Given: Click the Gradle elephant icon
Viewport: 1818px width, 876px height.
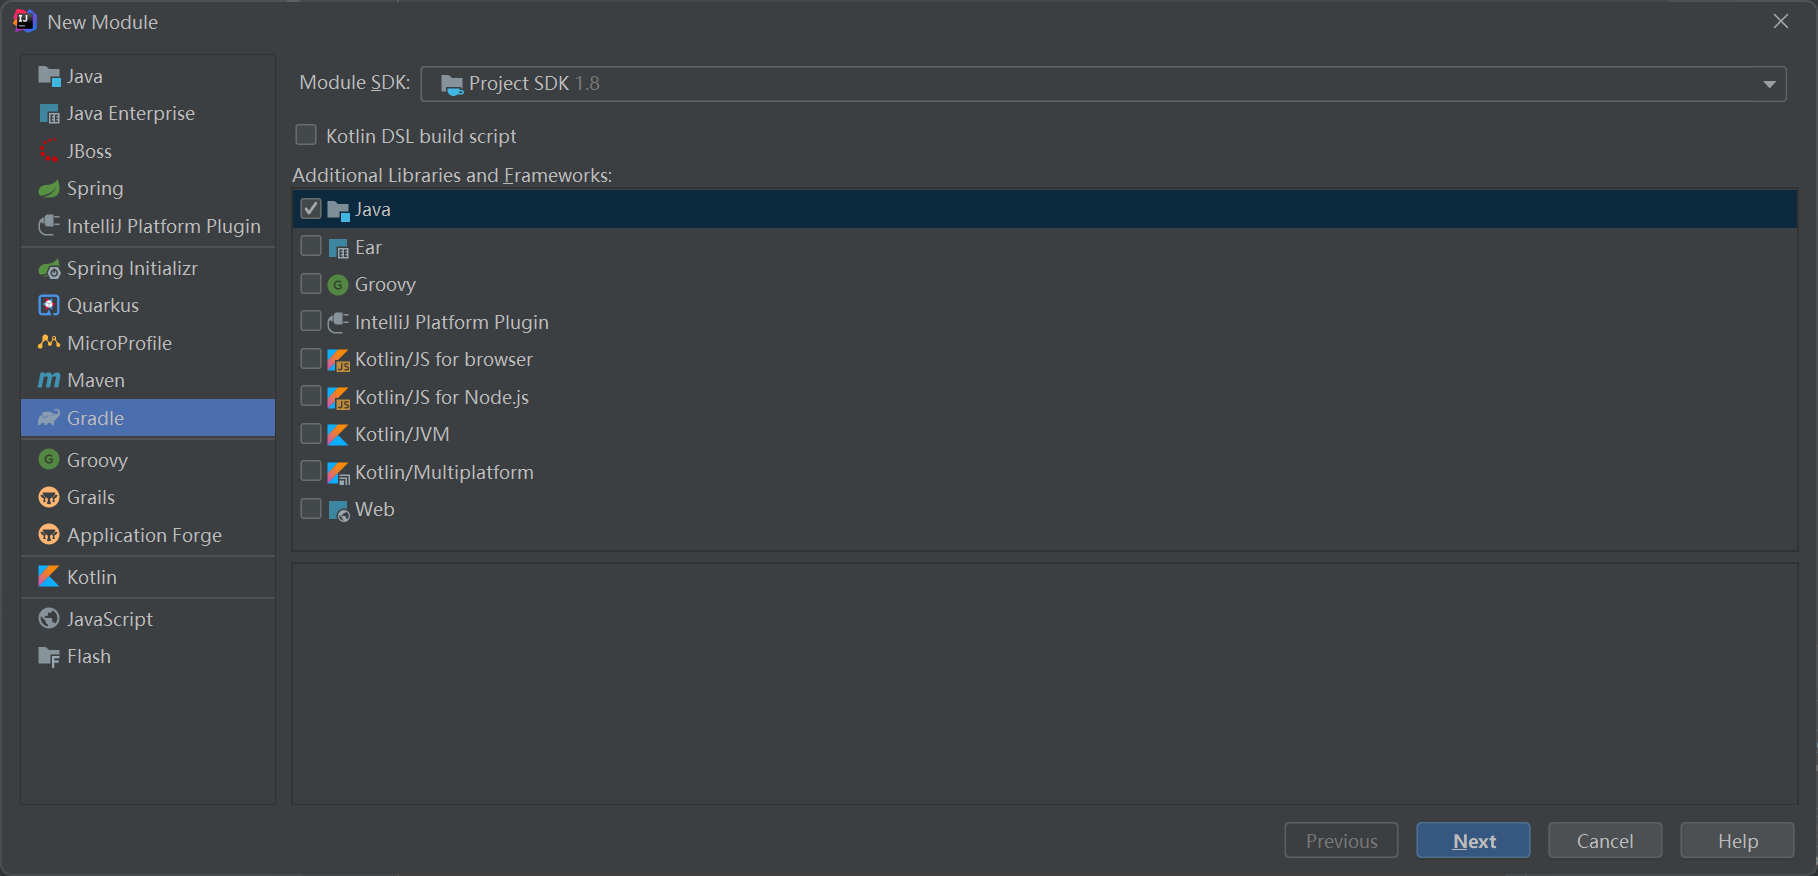Looking at the screenshot, I should (x=49, y=418).
